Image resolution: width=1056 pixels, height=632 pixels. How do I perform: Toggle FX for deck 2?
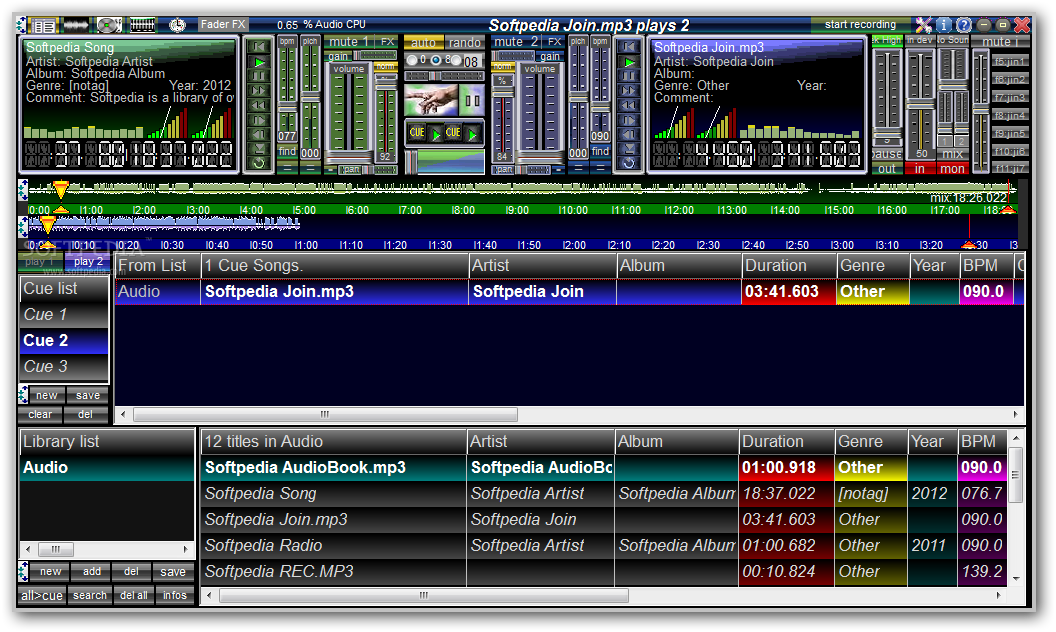point(554,42)
